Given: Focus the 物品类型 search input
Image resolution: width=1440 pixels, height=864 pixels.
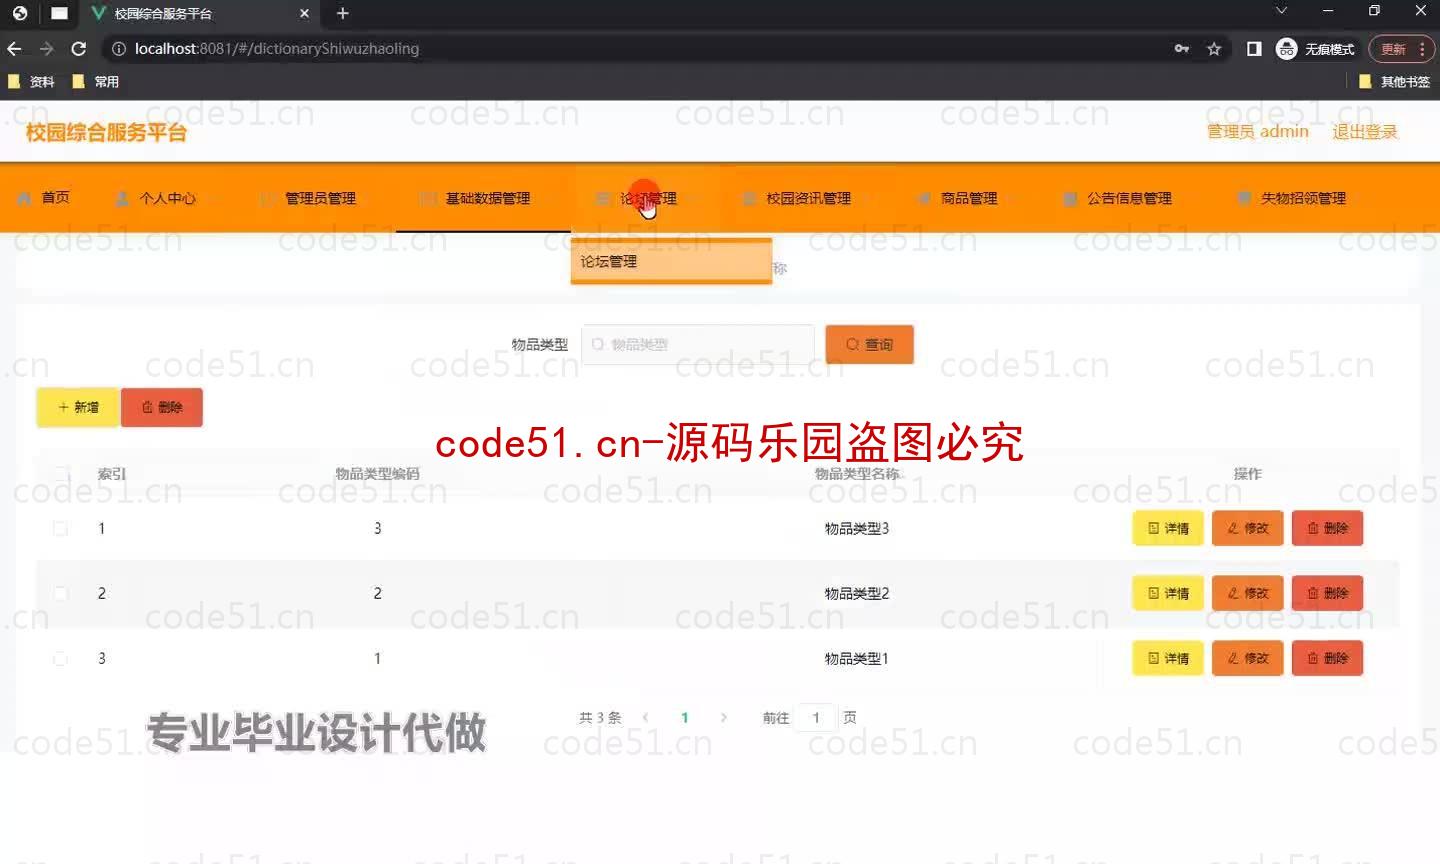Looking at the screenshot, I should (x=698, y=344).
